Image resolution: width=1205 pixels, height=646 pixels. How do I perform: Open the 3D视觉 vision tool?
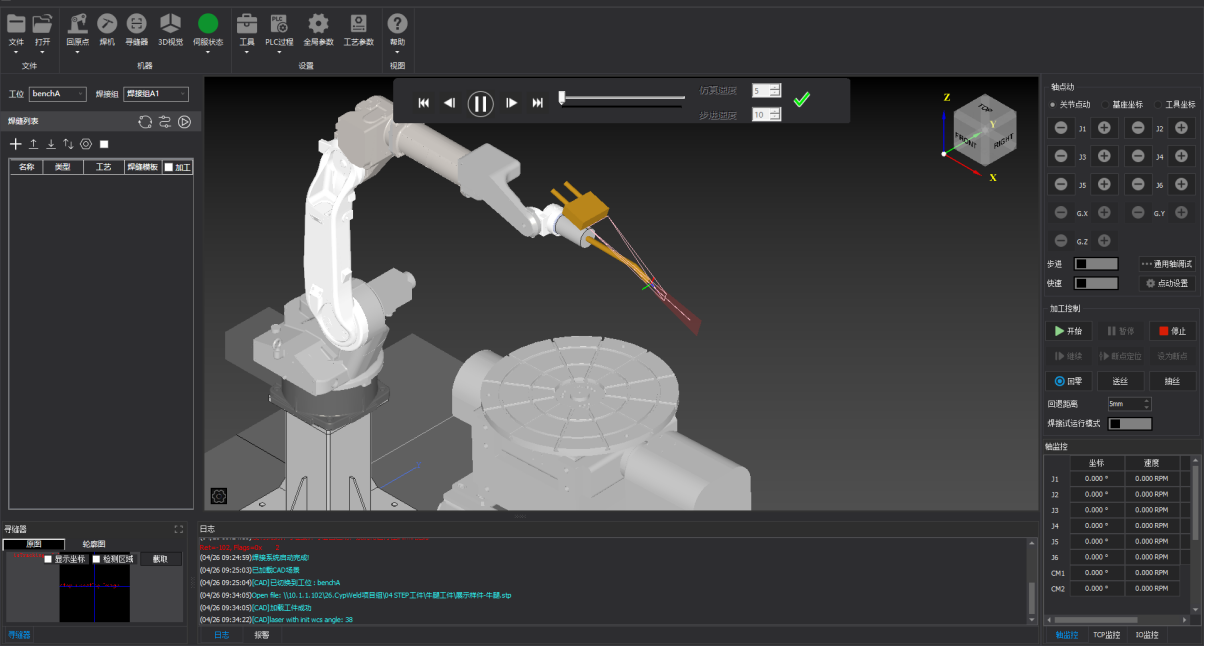(171, 24)
